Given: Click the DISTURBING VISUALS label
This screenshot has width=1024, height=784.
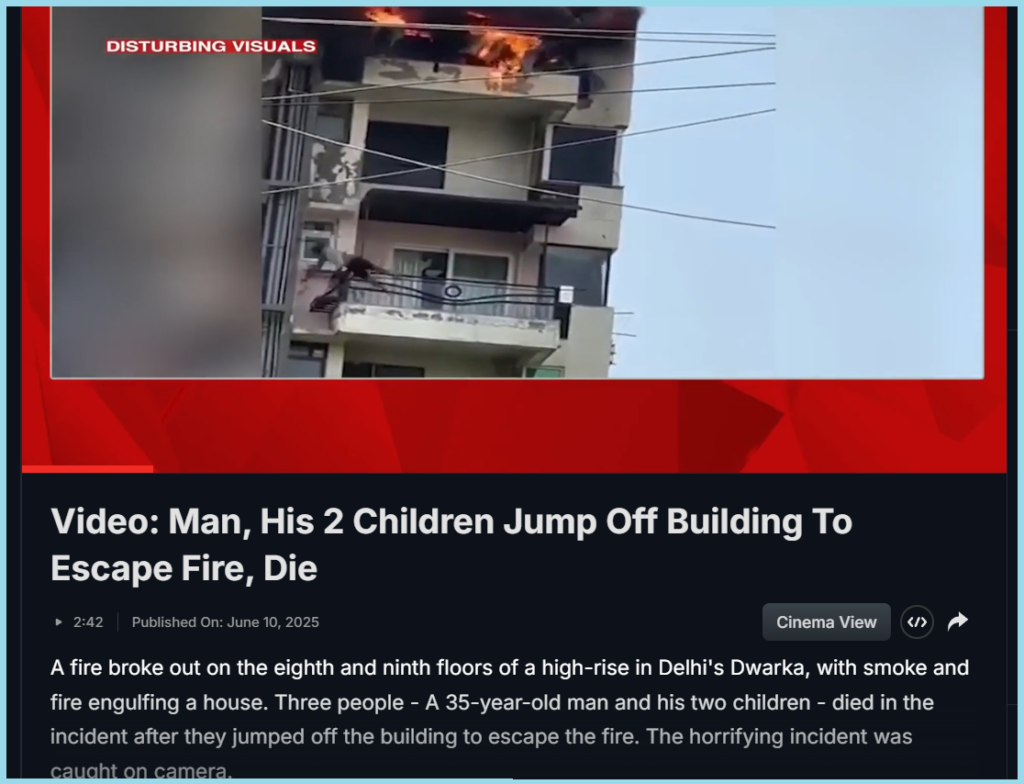Looking at the screenshot, I should pyautogui.click(x=211, y=46).
